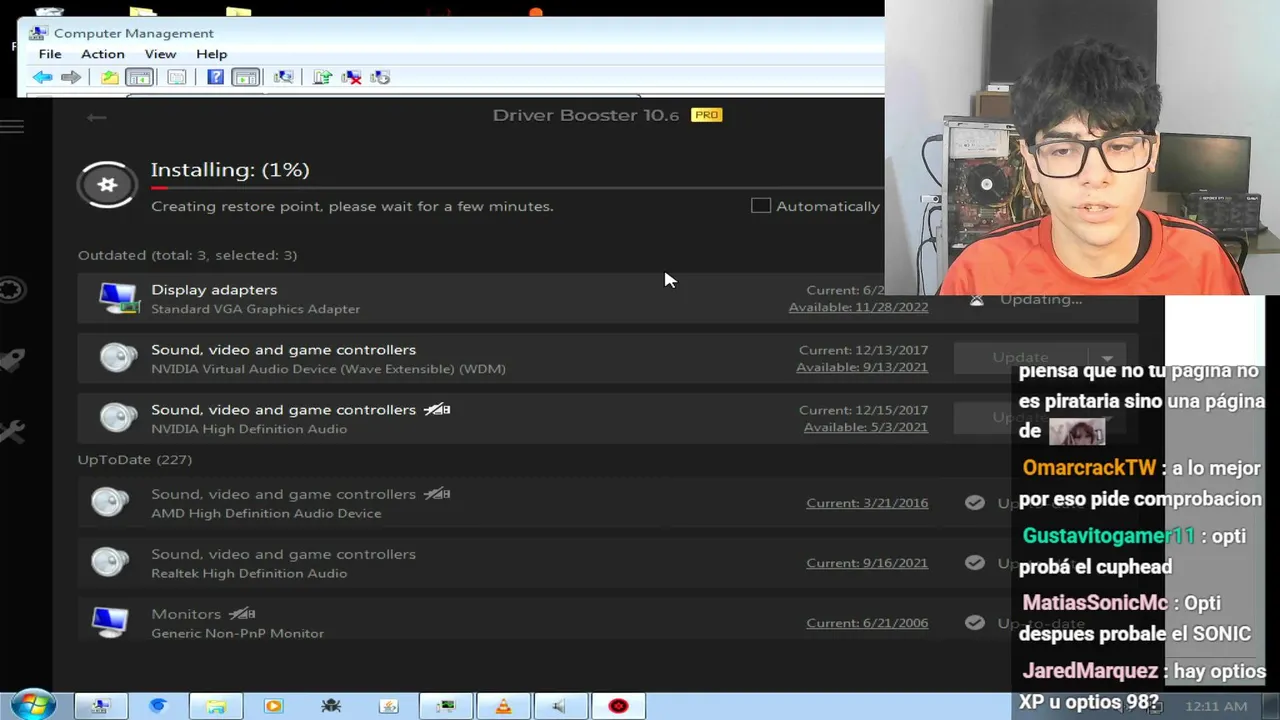Click the uninstall device red X icon
1280x720 pixels.
click(x=351, y=77)
